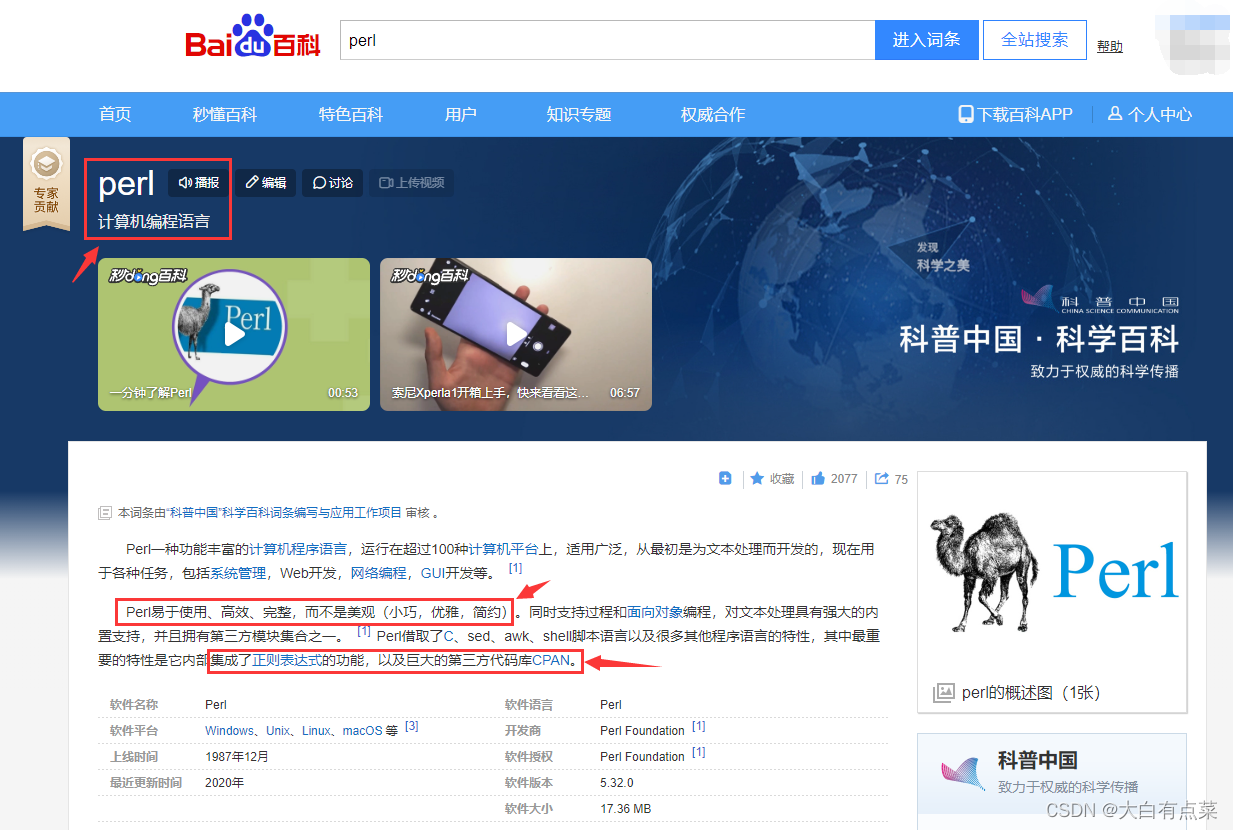Open the "科普中国"科学百科词条编写与应用工作项目 link
This screenshot has height=830, width=1233.
(284, 513)
